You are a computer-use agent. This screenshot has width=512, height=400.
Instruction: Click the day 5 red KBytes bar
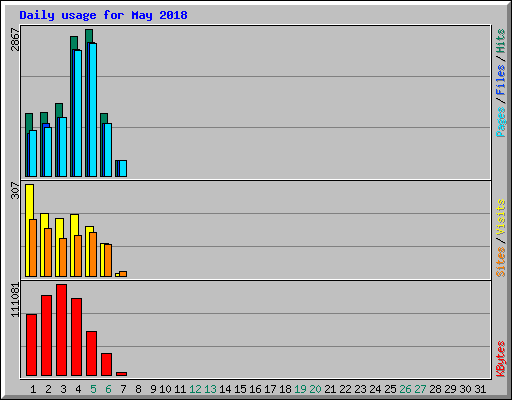click(x=91, y=354)
